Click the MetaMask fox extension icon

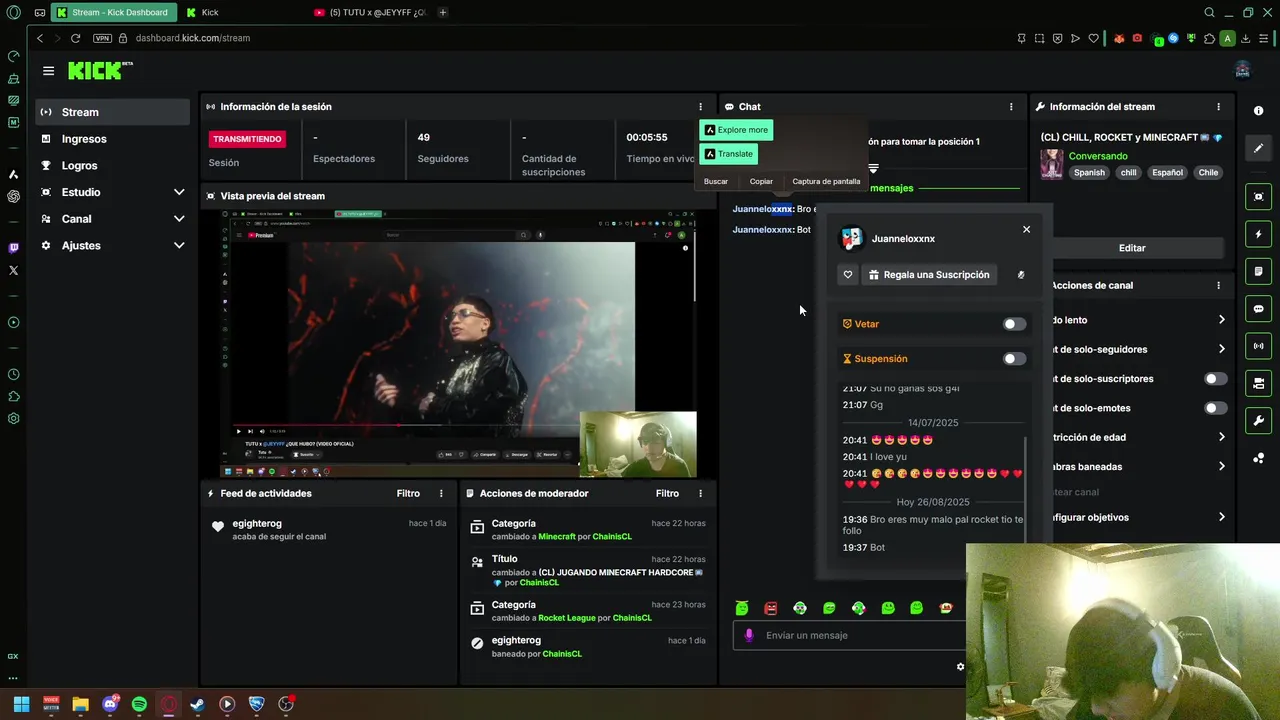tap(1119, 38)
